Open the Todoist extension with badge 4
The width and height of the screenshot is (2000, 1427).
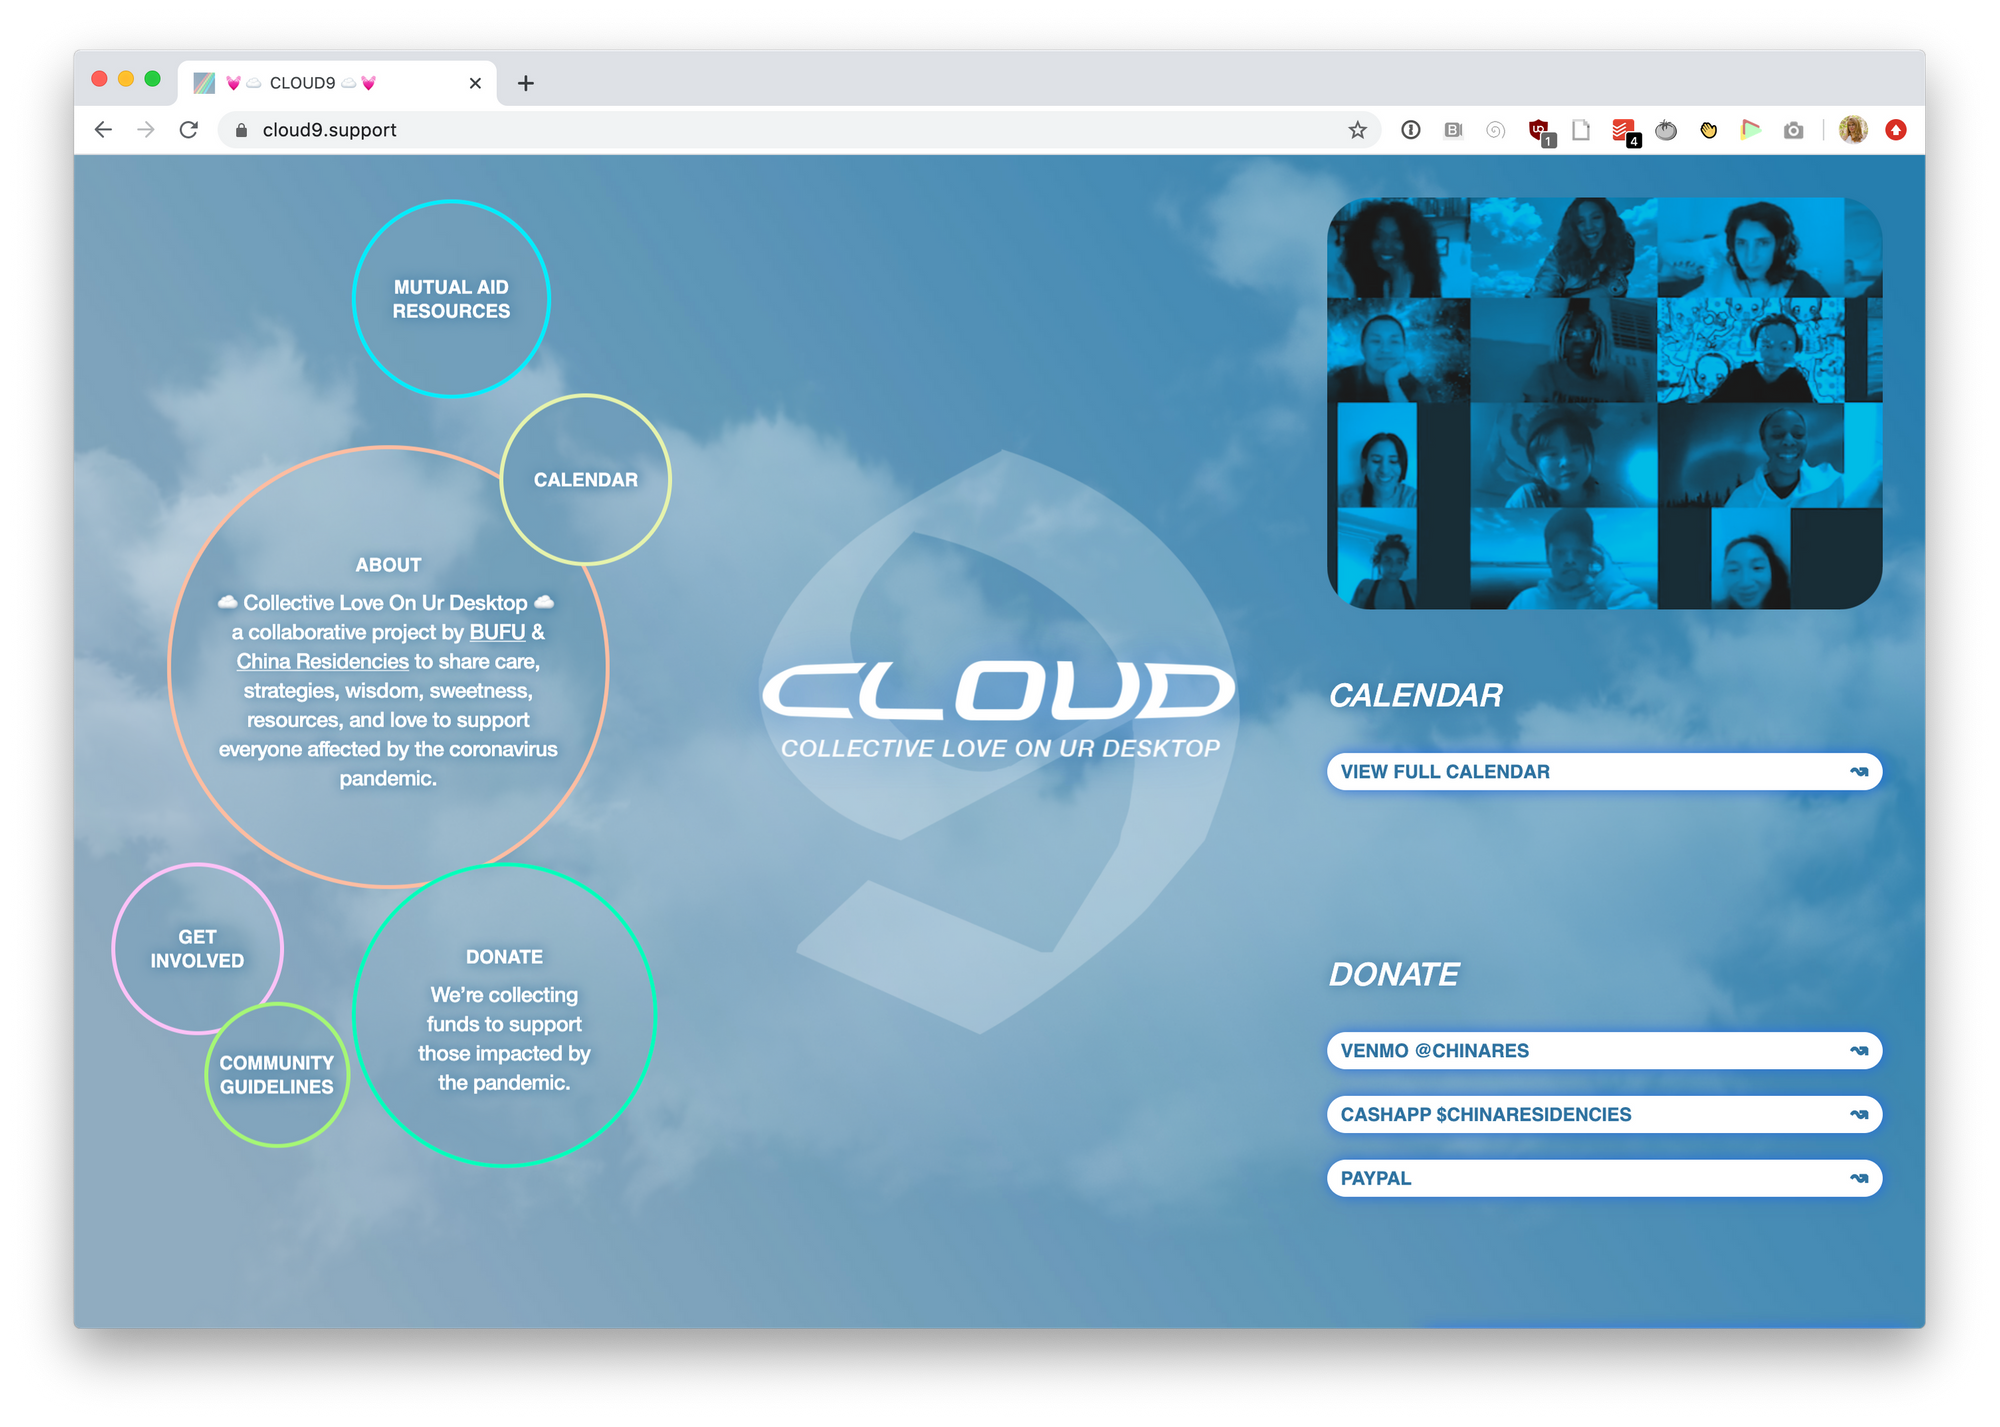[1623, 130]
